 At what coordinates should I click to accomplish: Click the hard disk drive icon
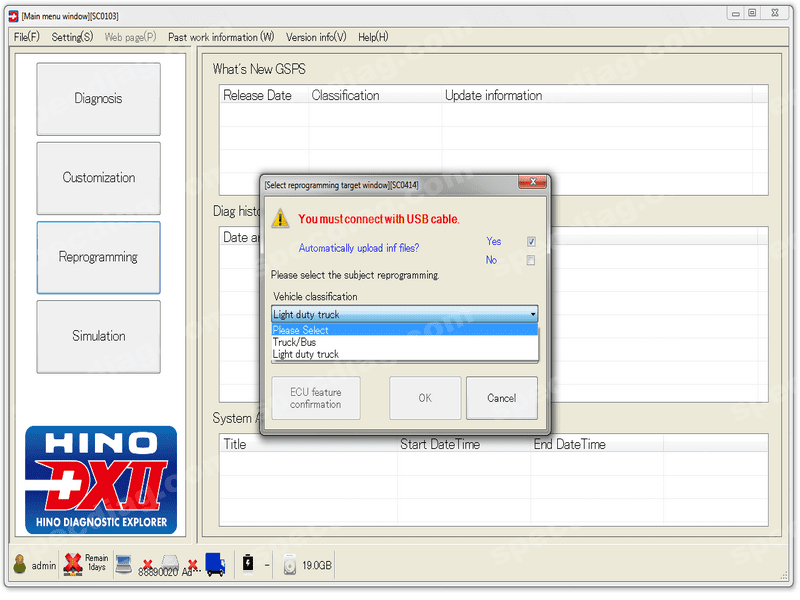tap(290, 564)
